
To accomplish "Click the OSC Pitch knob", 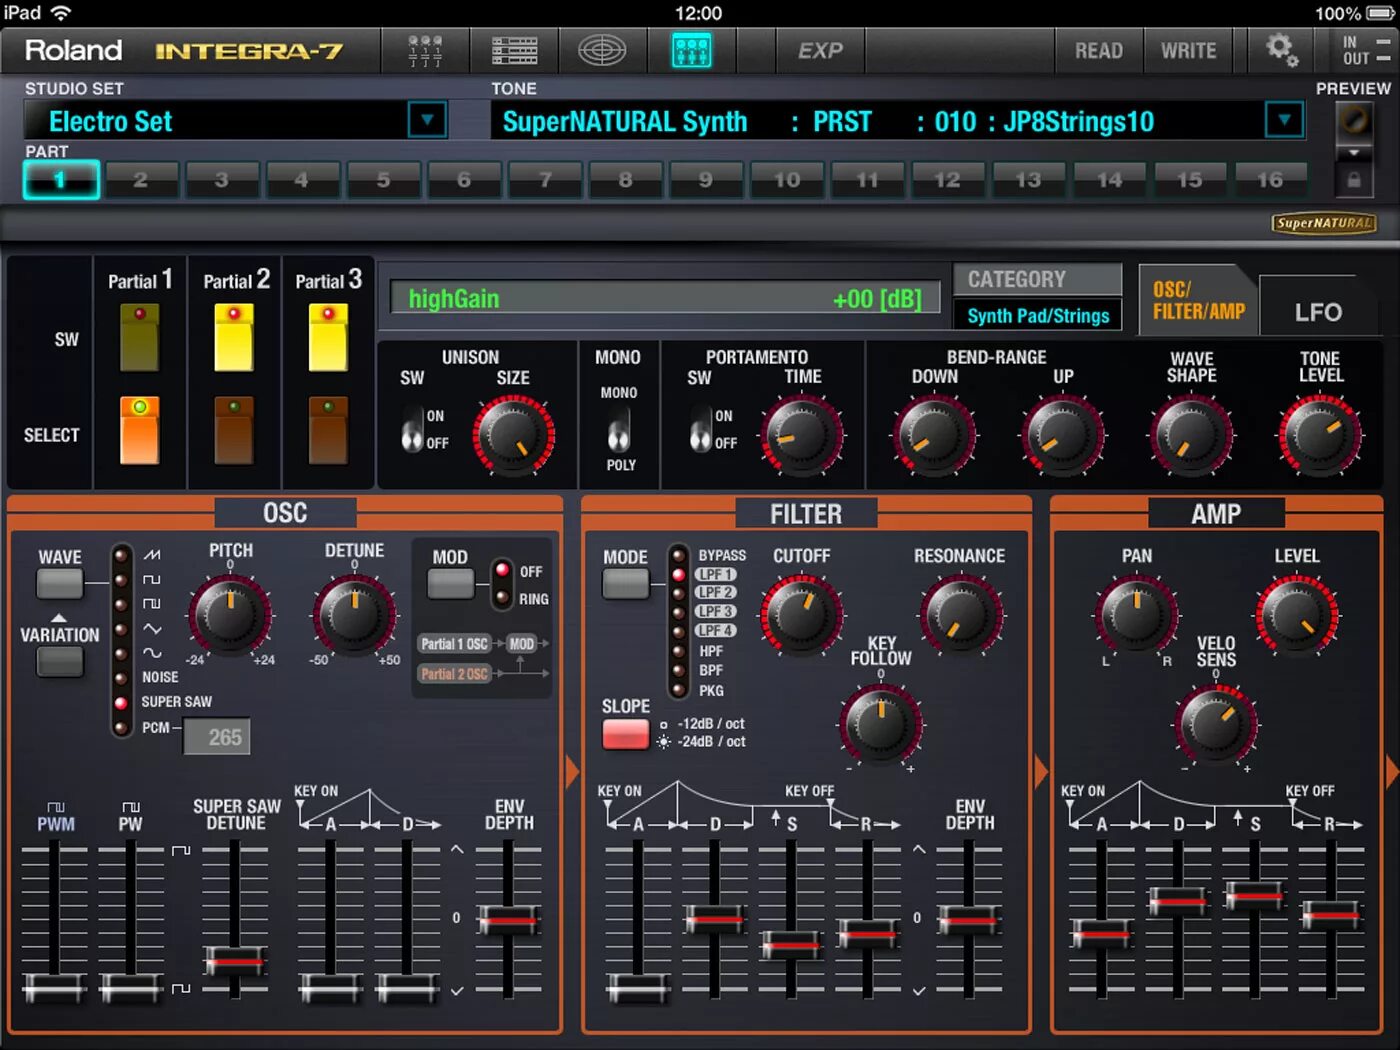I will pos(230,614).
